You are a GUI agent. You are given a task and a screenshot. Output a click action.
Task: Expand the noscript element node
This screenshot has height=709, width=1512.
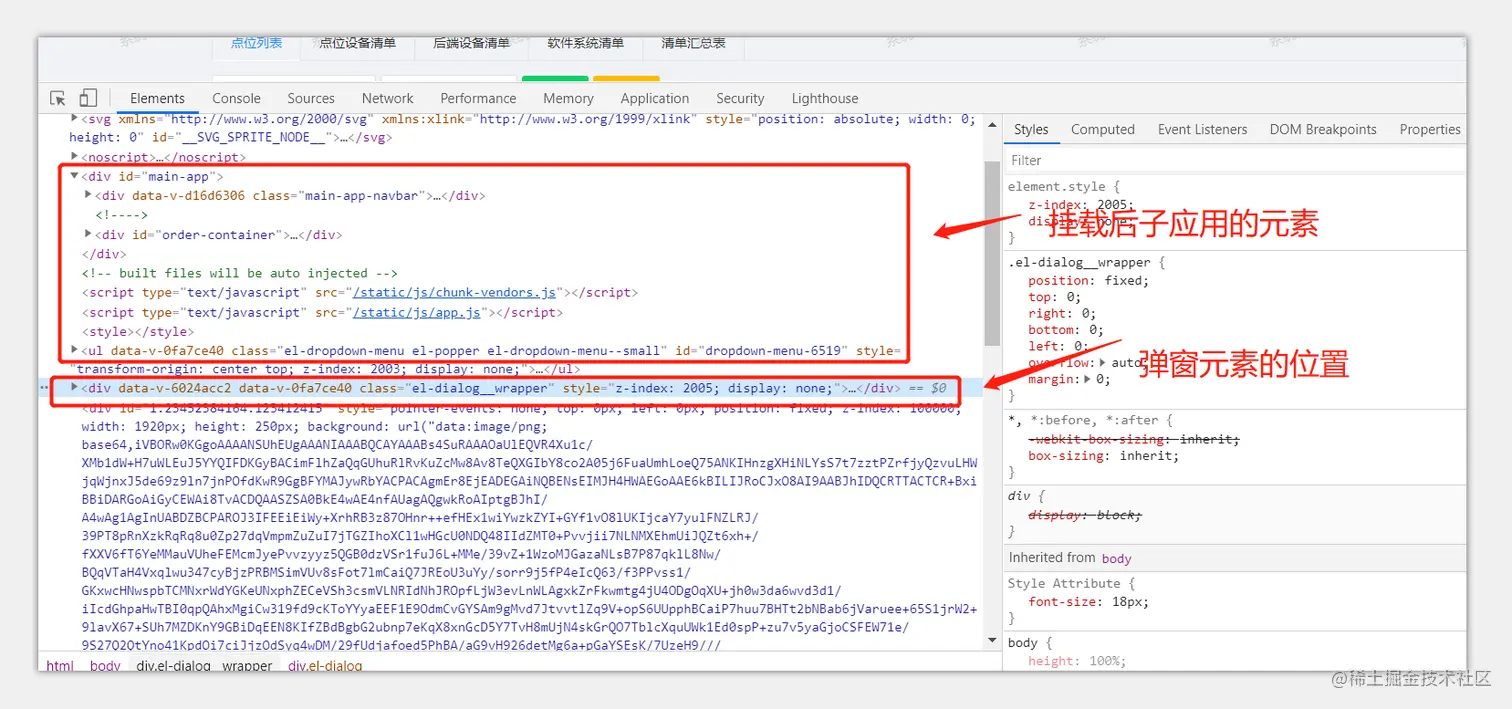[x=75, y=157]
